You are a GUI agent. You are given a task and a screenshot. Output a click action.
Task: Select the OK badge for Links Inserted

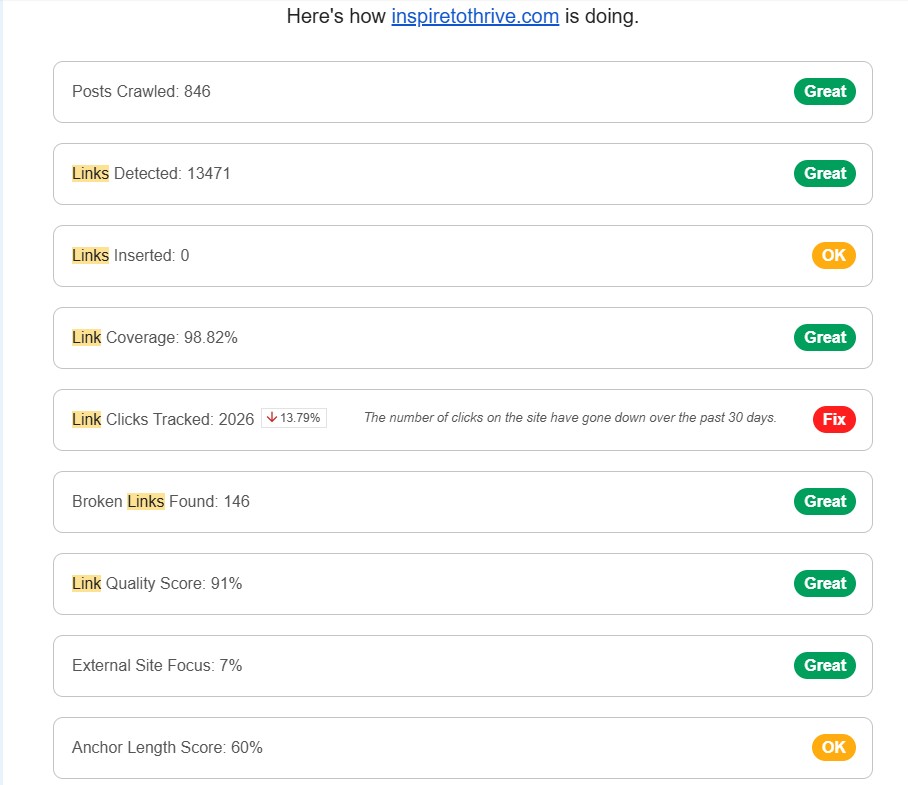tap(832, 255)
